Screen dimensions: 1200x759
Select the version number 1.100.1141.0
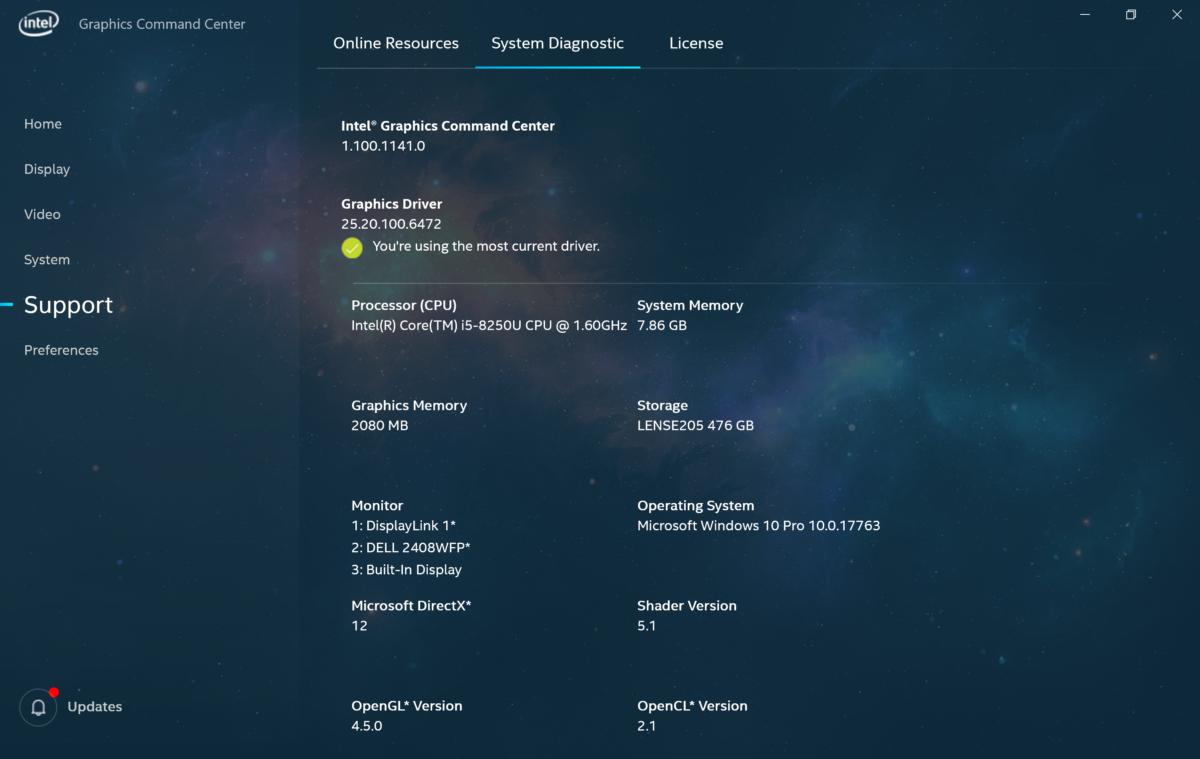383,146
